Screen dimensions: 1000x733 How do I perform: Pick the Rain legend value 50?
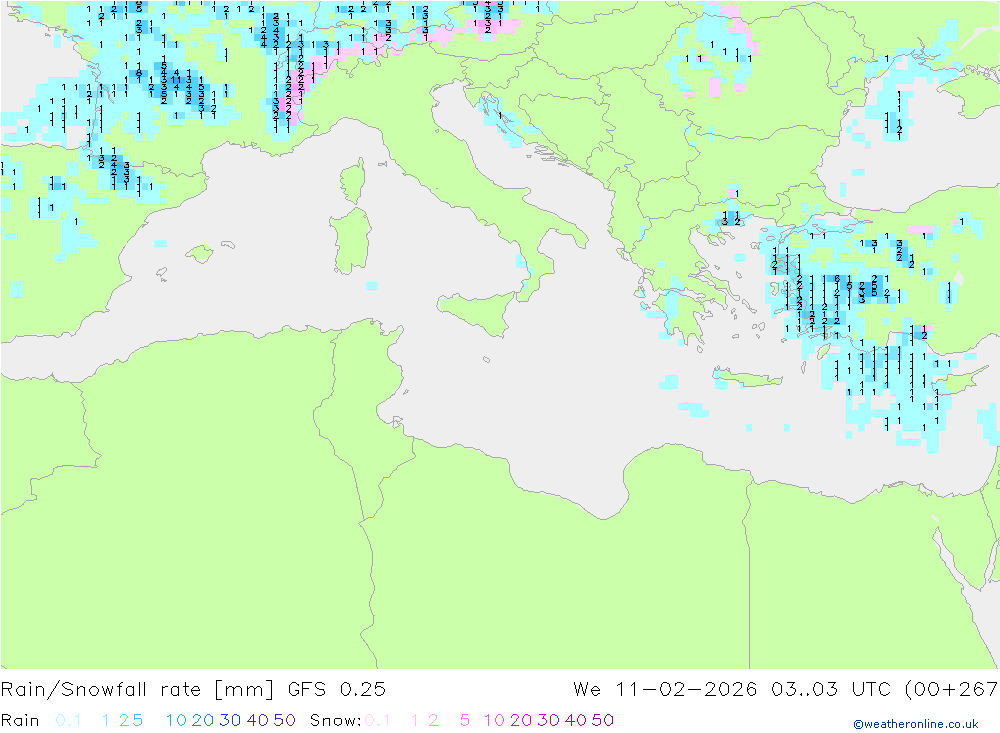284,720
